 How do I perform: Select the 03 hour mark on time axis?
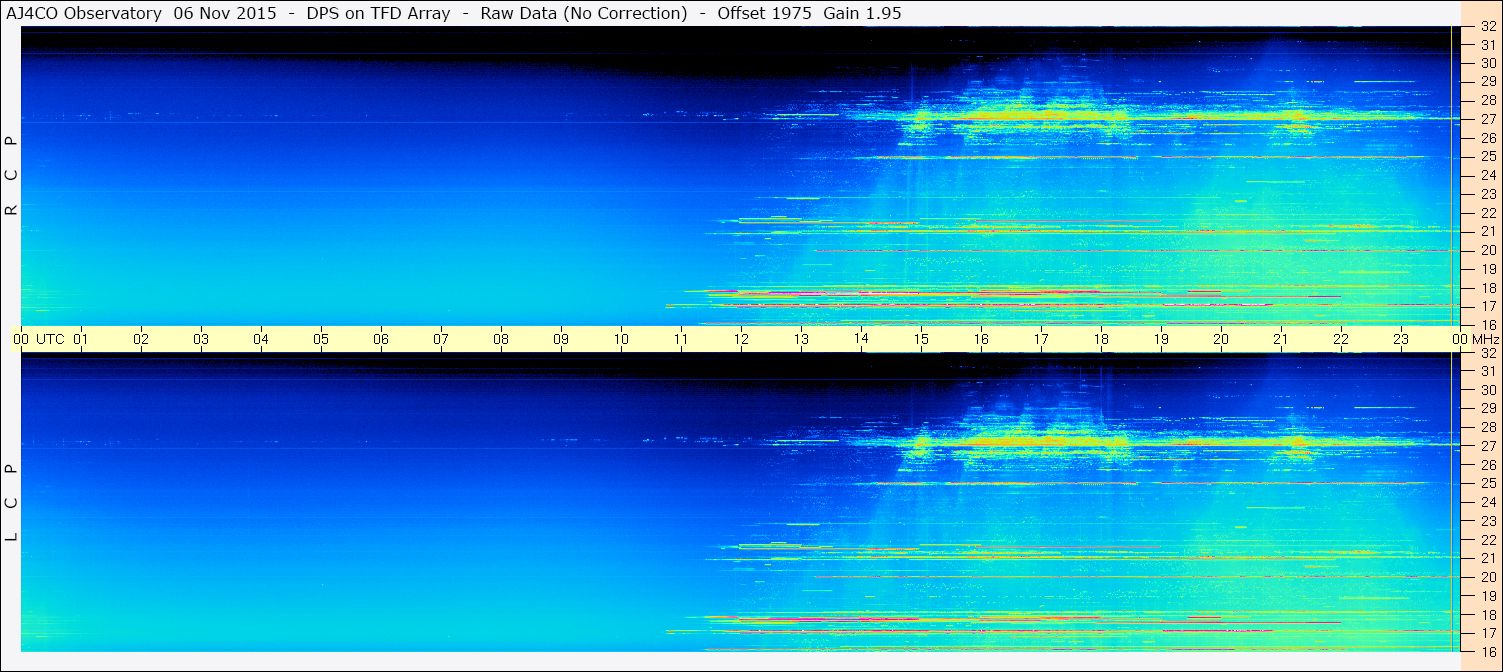coord(201,339)
